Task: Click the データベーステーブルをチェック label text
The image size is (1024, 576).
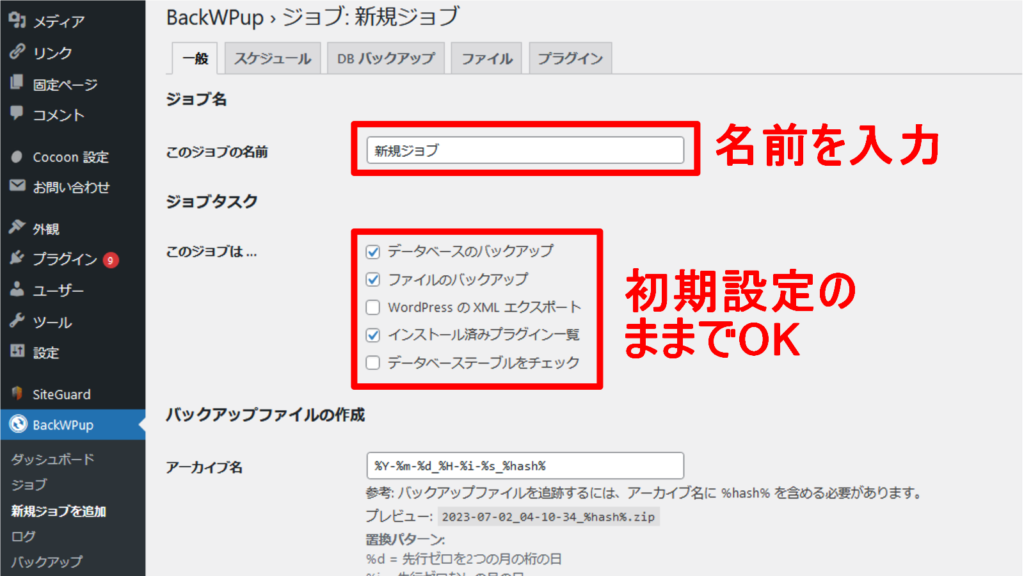Action: [483, 362]
